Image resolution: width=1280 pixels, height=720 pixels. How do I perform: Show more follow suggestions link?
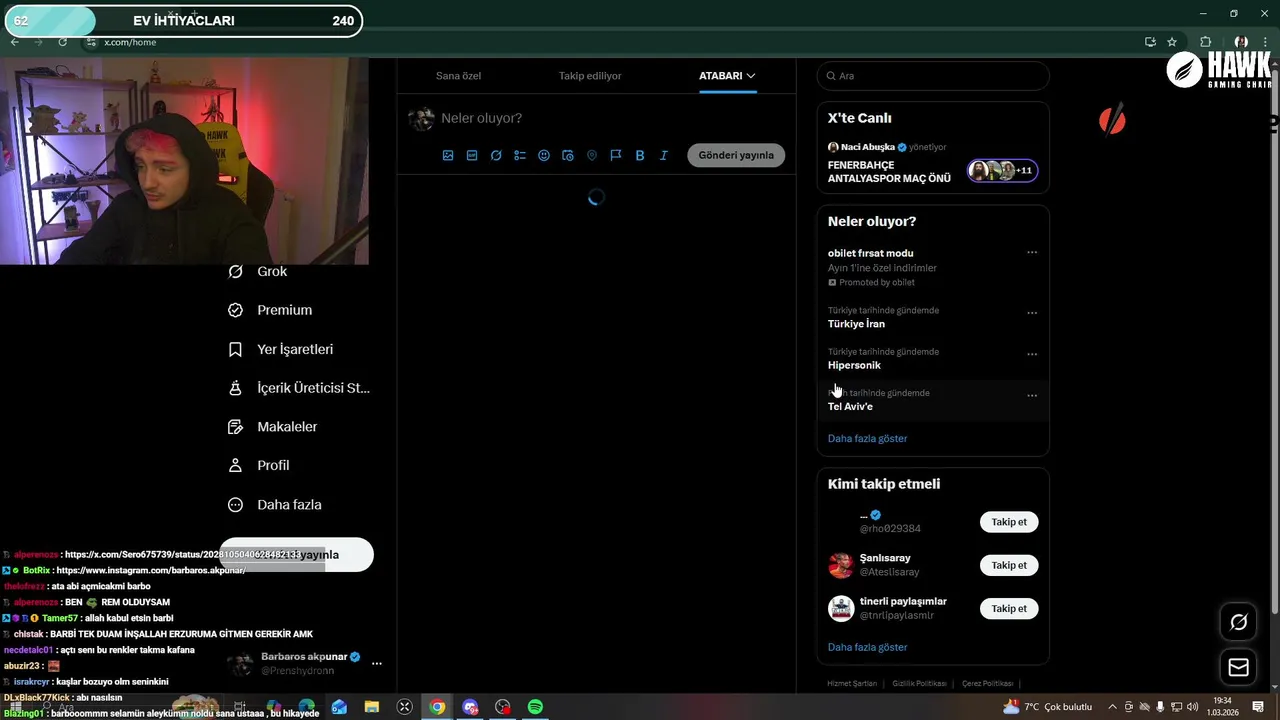click(867, 647)
